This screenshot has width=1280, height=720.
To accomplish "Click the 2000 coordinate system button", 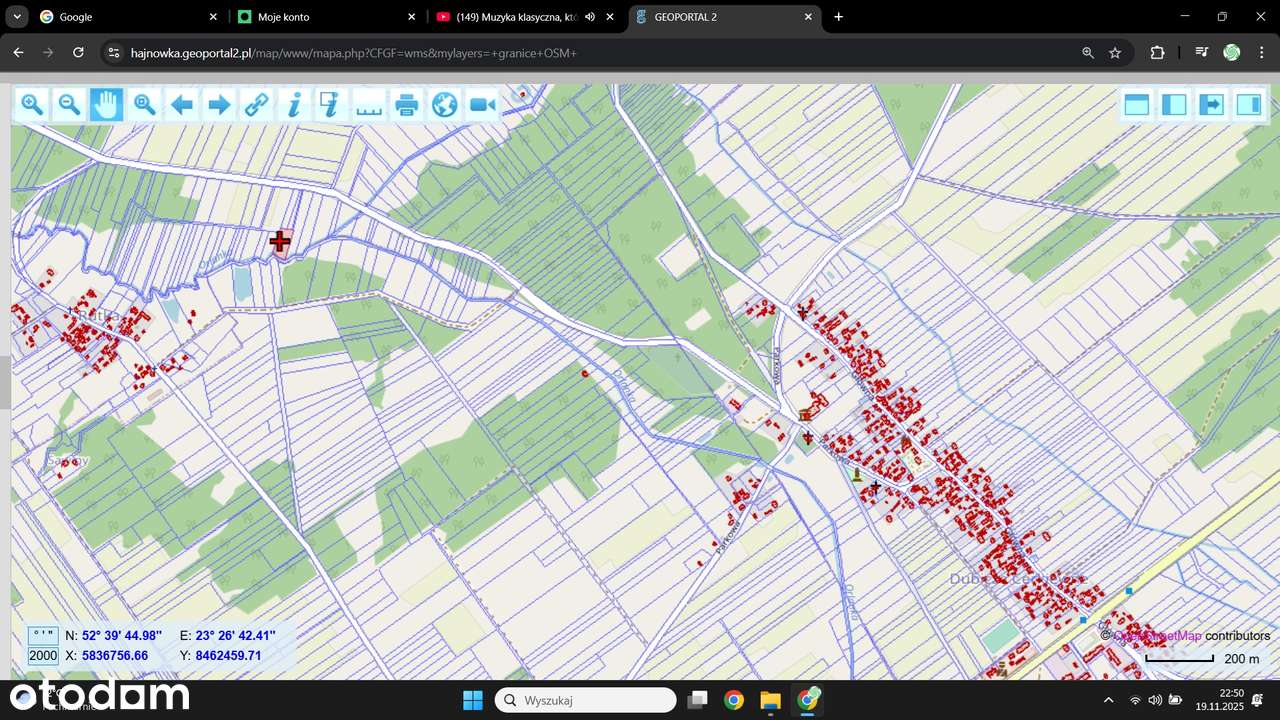I will (x=43, y=656).
